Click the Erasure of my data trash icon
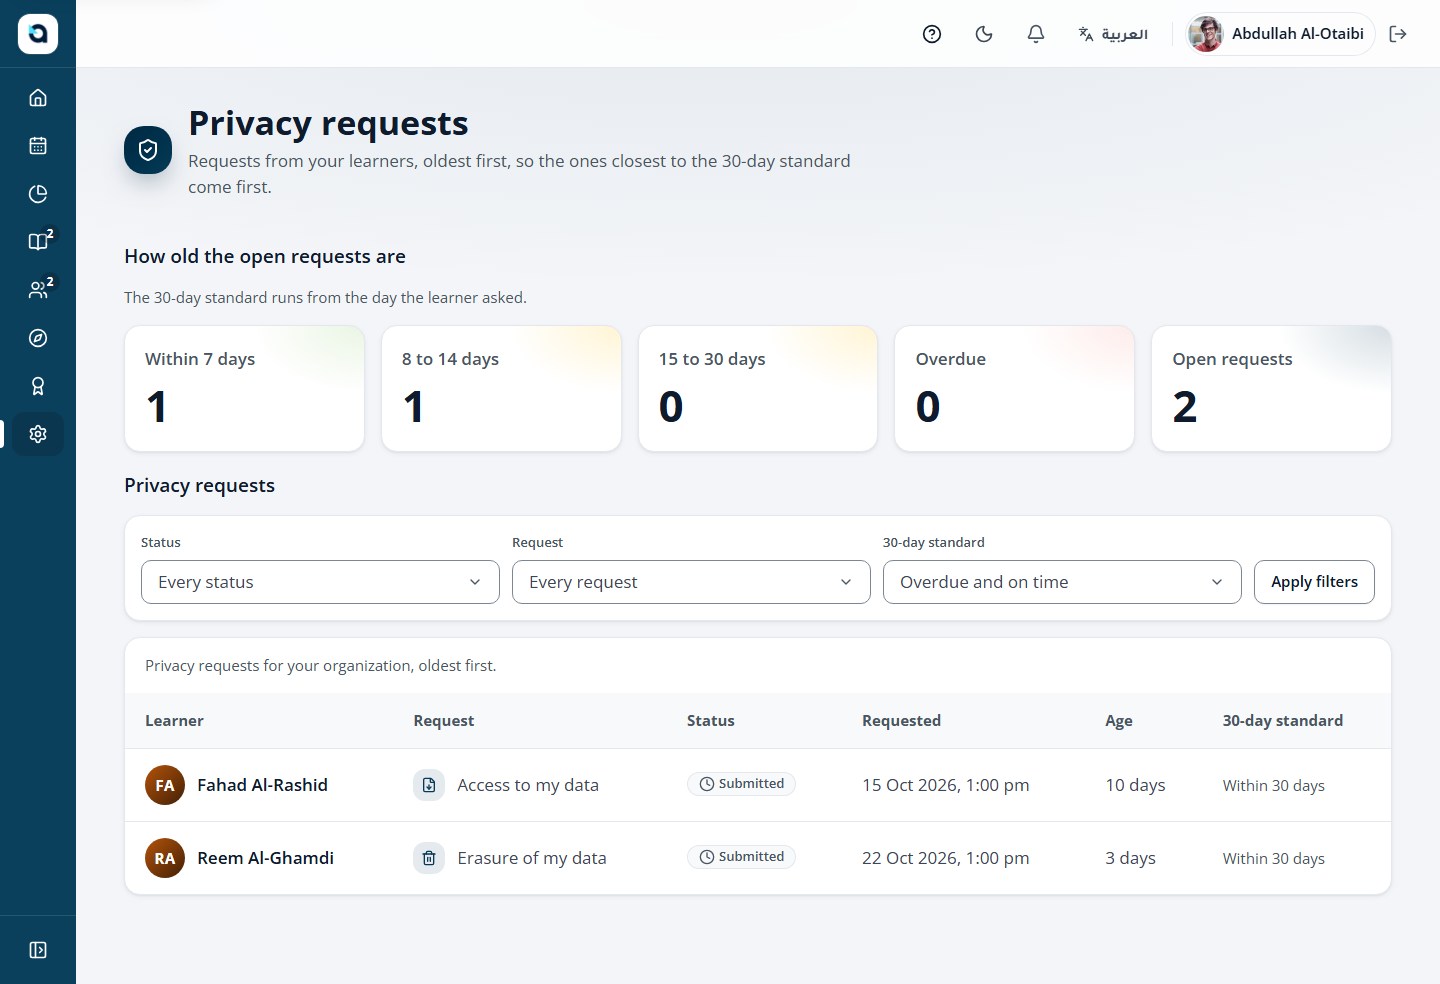This screenshot has width=1440, height=984. (429, 858)
